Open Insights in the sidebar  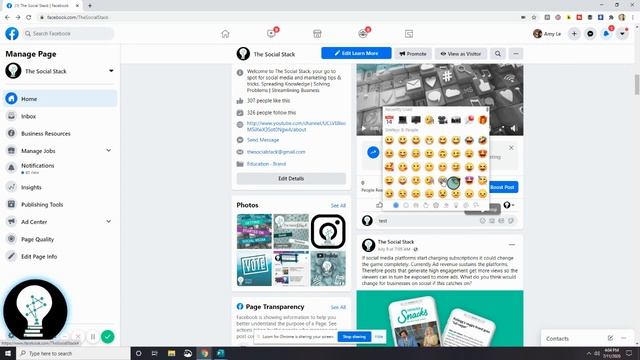tap(60, 187)
